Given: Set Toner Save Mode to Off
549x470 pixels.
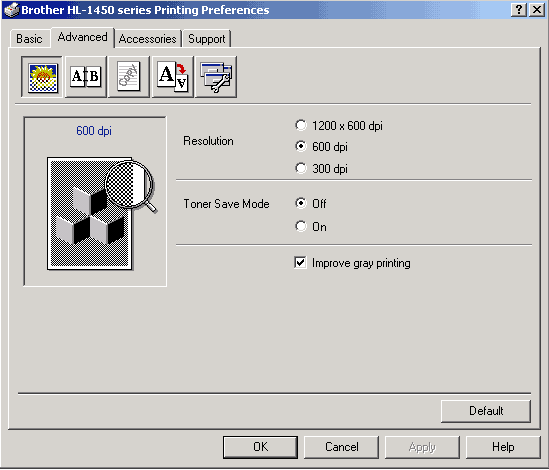Looking at the screenshot, I should (x=311, y=203).
